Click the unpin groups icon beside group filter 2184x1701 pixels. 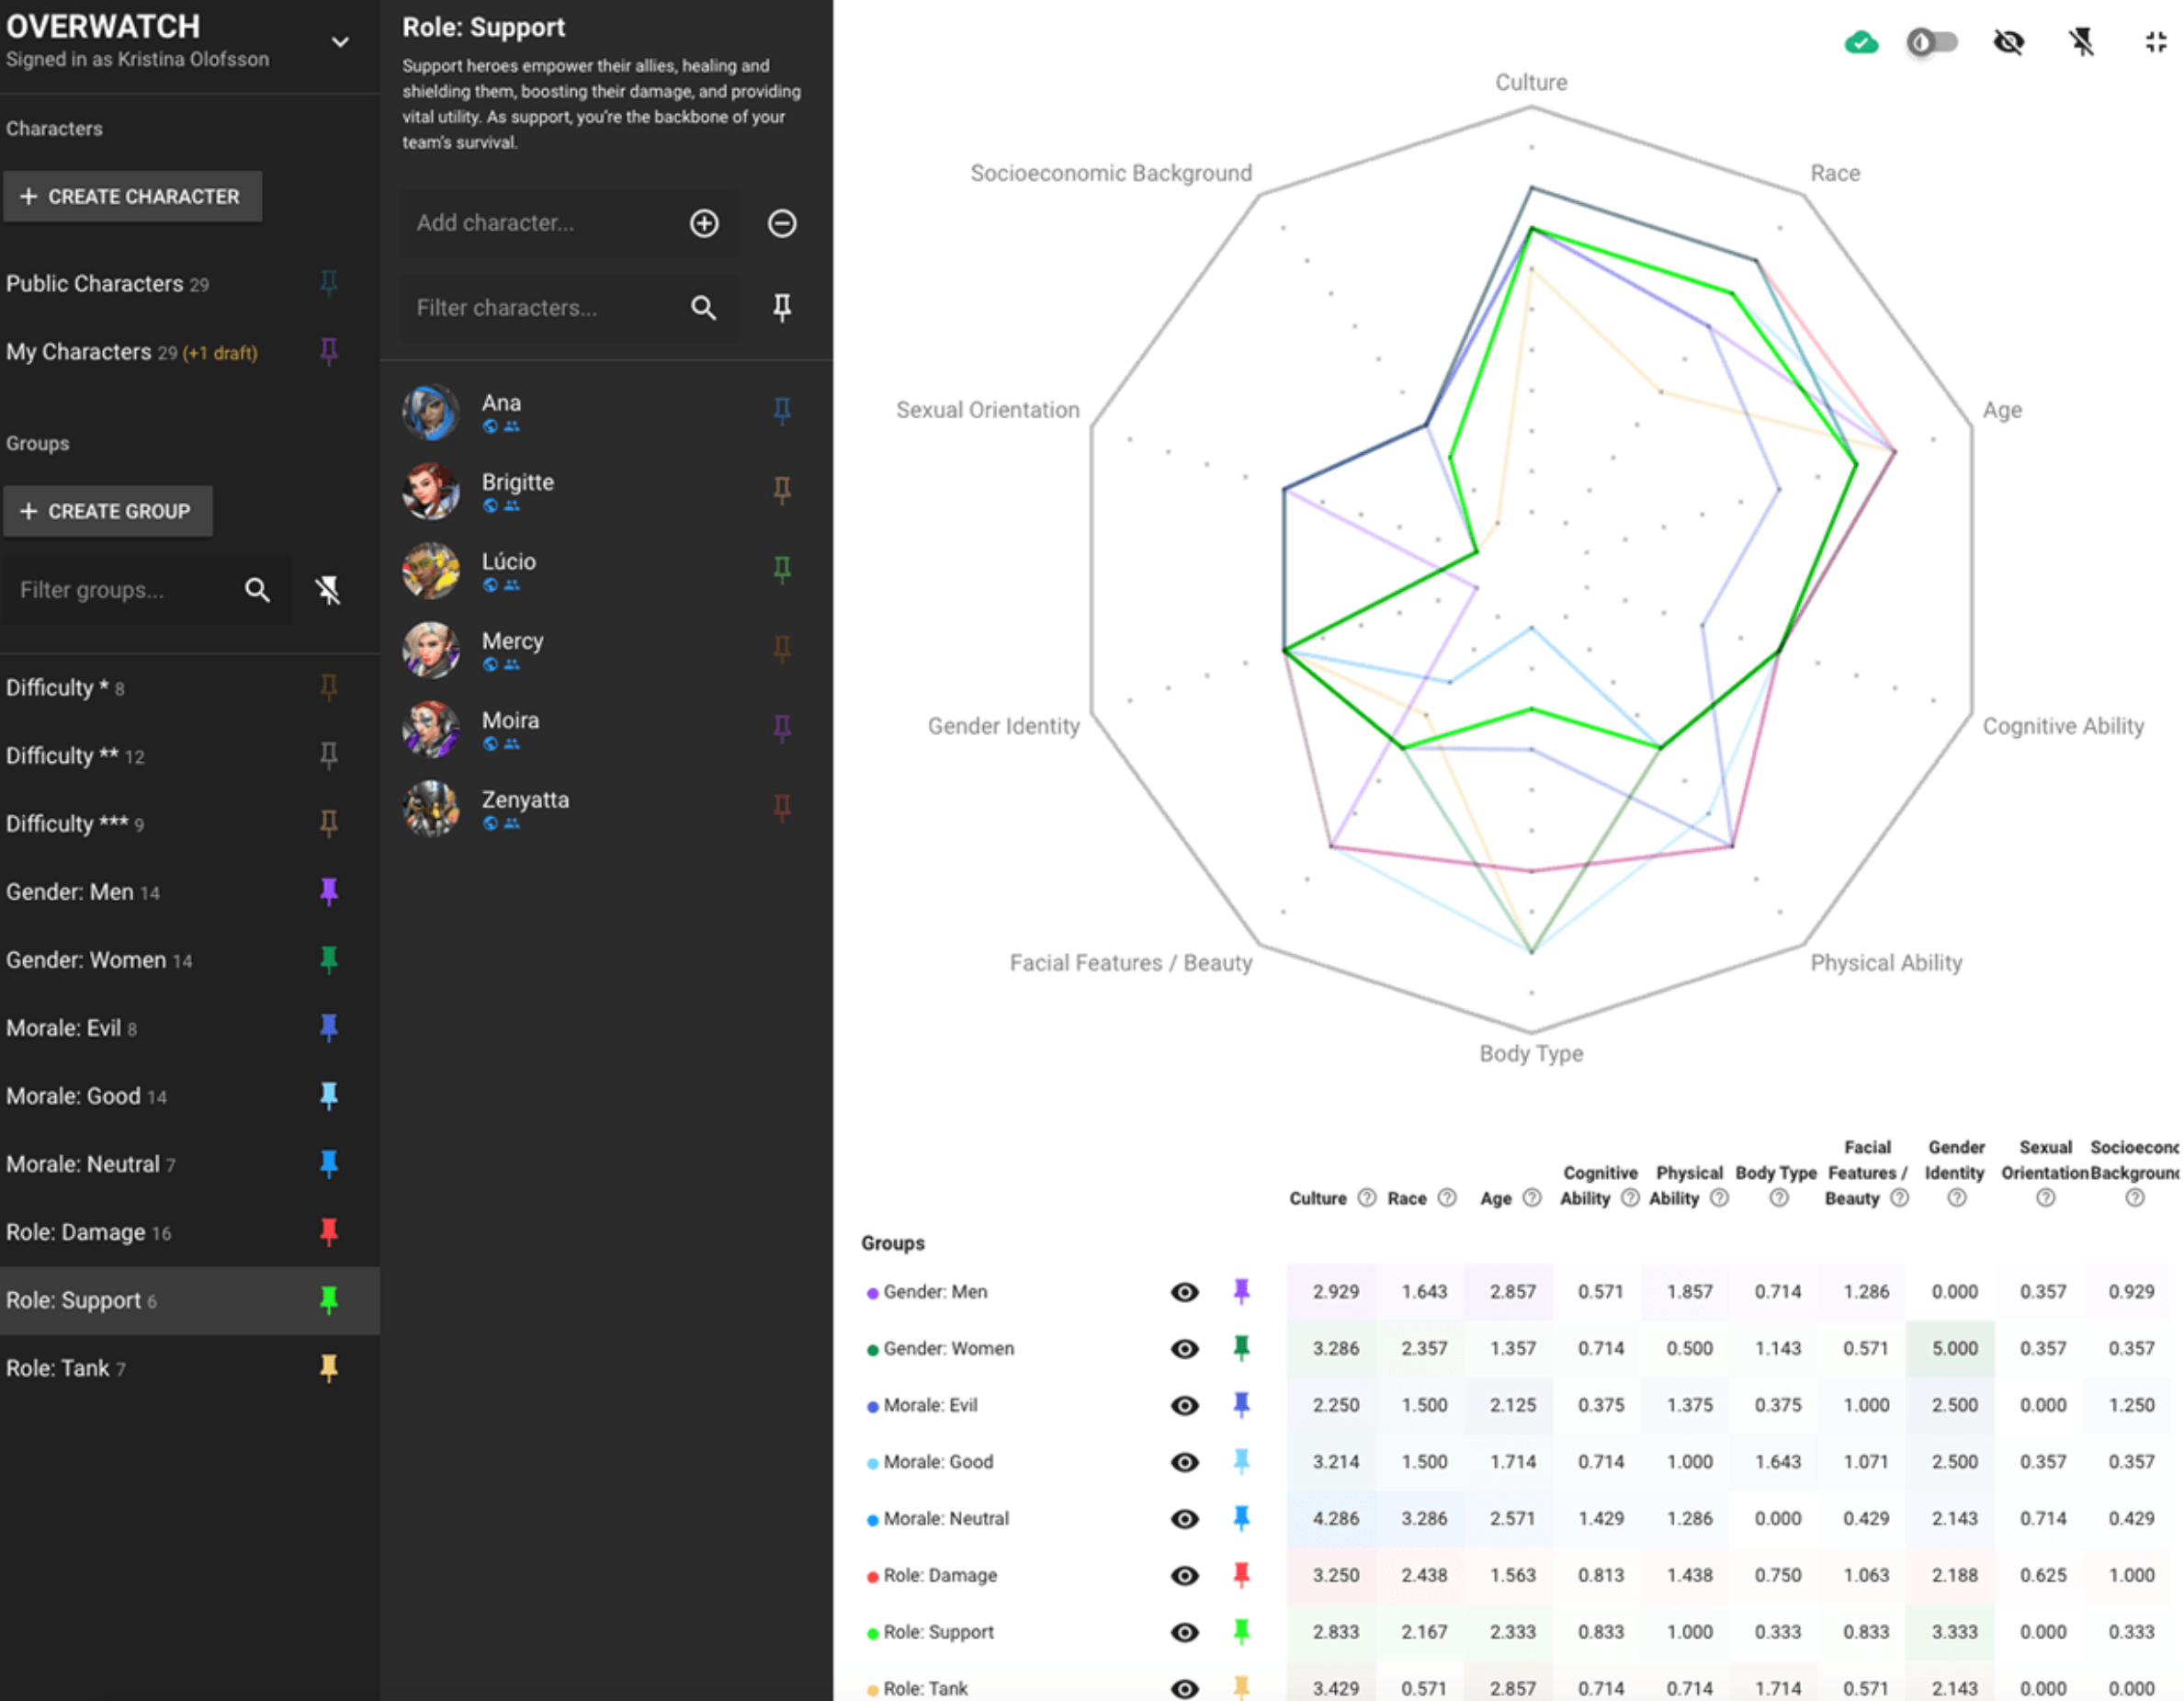click(x=328, y=590)
